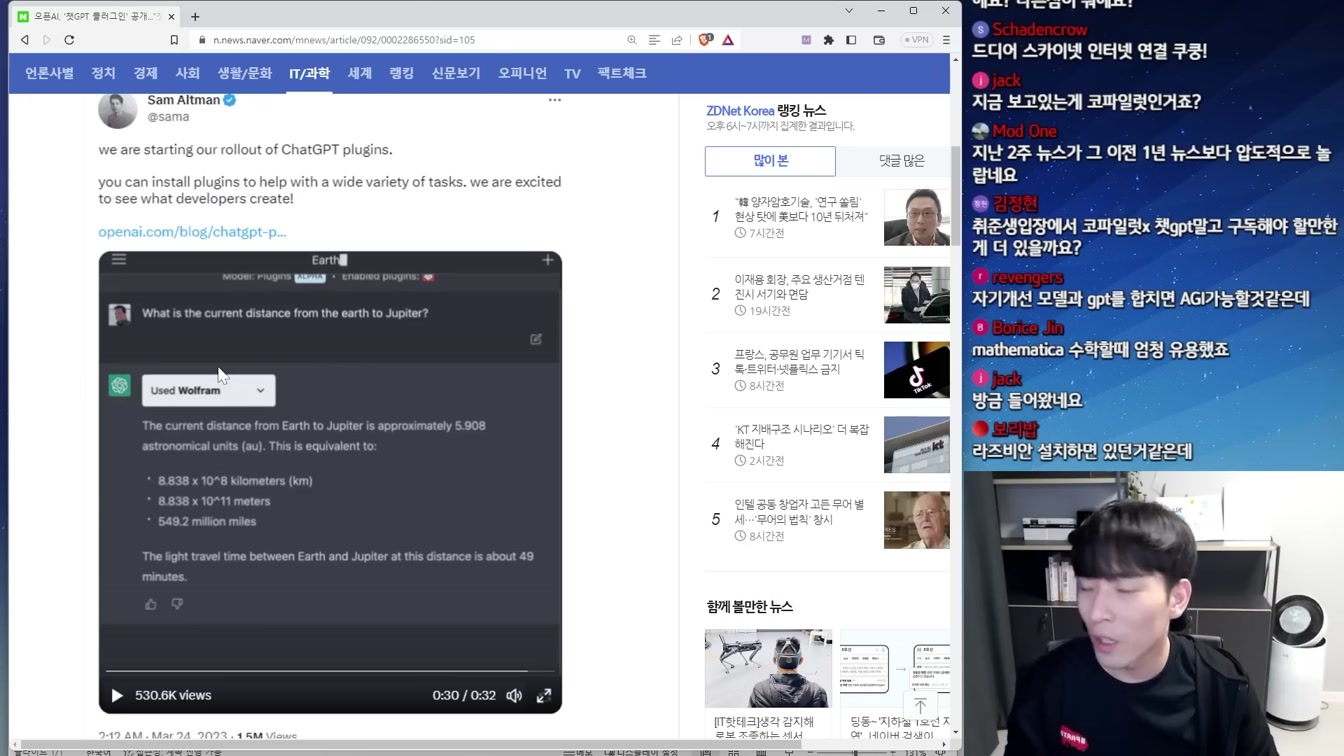This screenshot has height=756, width=1344.
Task: Open the 정치 news section
Action: (103, 73)
